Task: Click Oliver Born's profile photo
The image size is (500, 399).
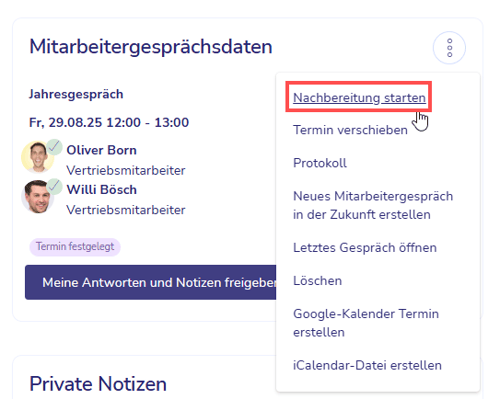Action: 37,157
